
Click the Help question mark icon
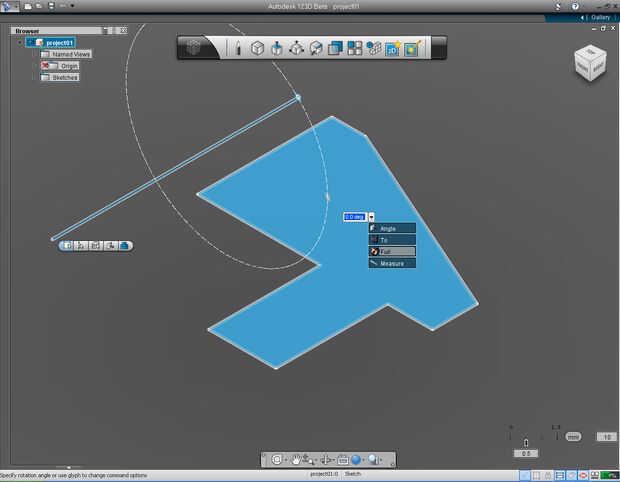575,6
